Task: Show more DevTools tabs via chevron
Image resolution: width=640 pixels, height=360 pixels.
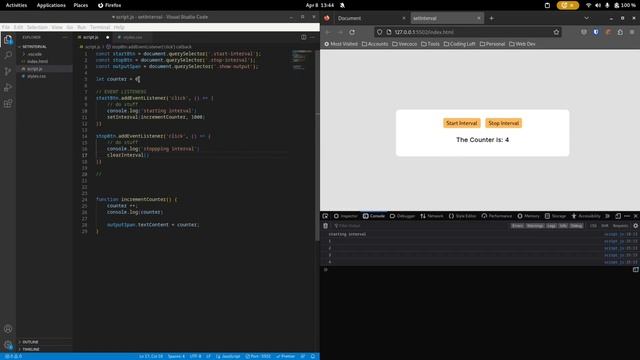Action: click(x=608, y=216)
